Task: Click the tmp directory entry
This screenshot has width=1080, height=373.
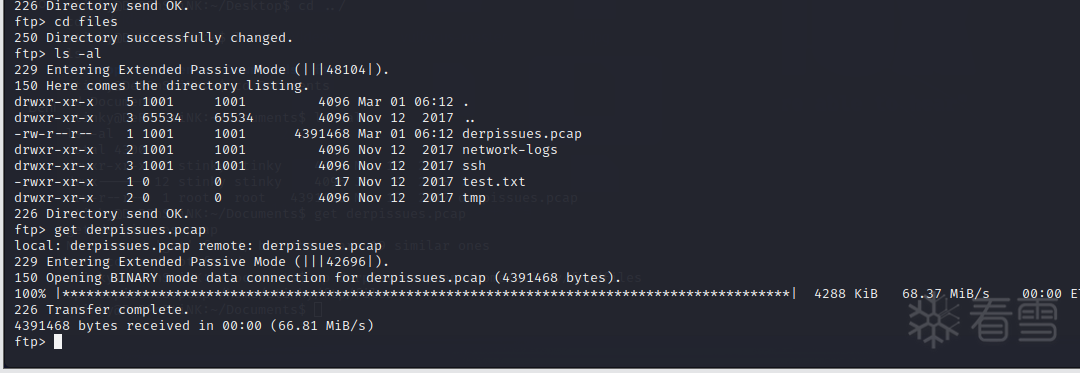Action: click(x=474, y=198)
